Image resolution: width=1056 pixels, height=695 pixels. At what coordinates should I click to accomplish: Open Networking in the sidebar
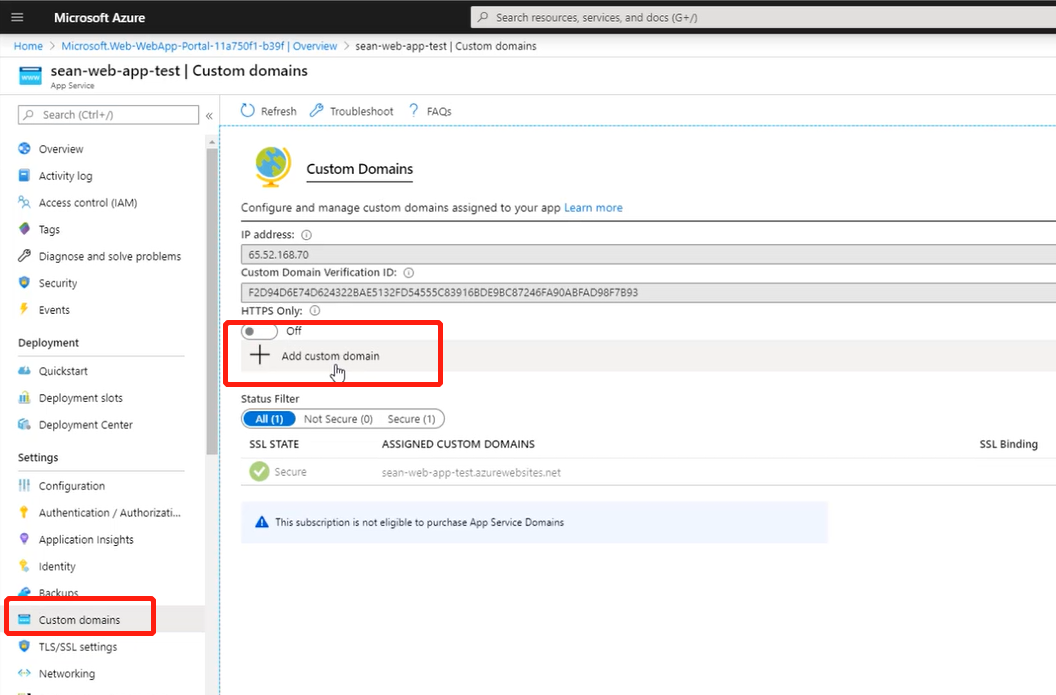point(67,673)
